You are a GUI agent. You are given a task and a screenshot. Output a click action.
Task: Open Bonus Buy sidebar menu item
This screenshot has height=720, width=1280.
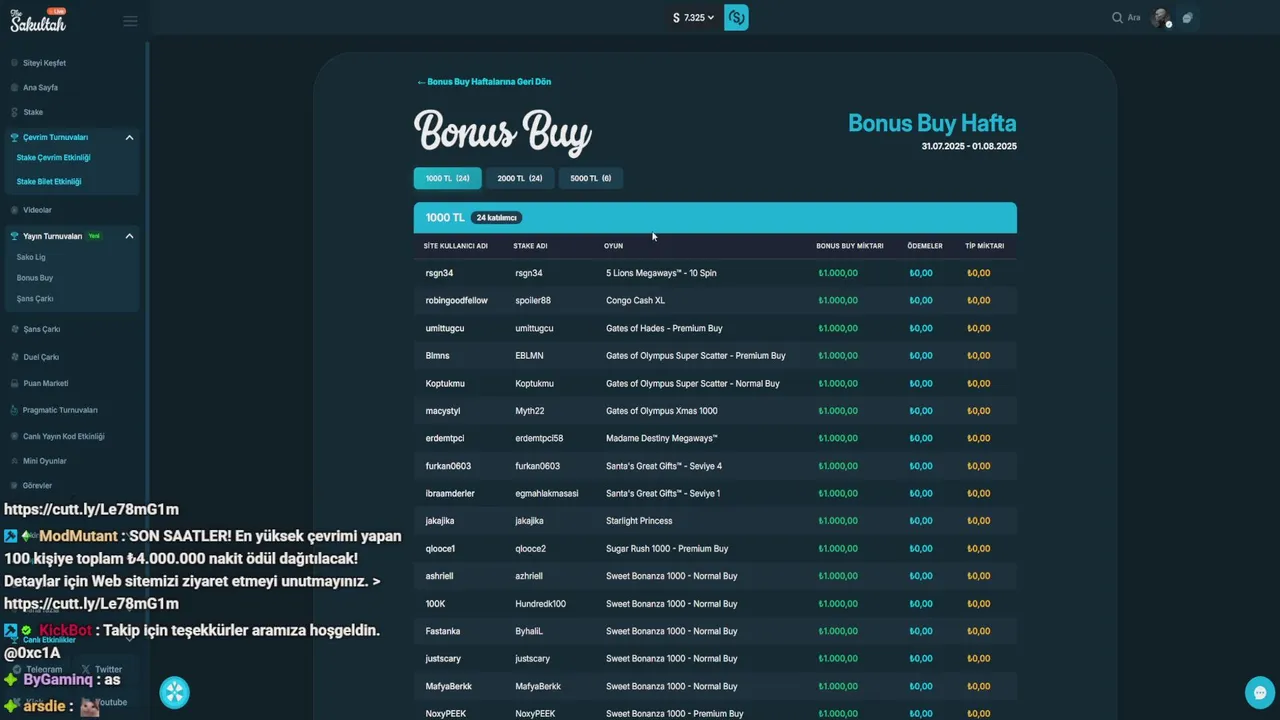click(x=35, y=278)
